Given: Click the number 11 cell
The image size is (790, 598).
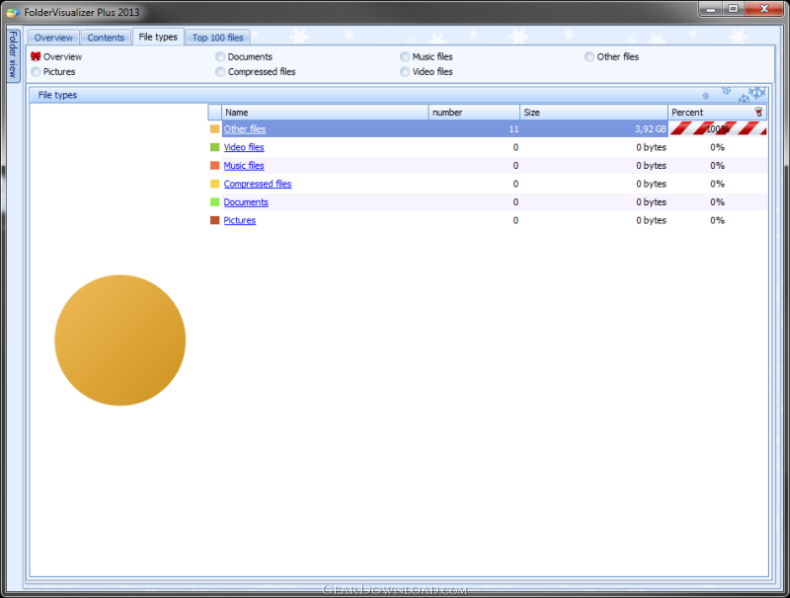Looking at the screenshot, I should click(x=474, y=129).
